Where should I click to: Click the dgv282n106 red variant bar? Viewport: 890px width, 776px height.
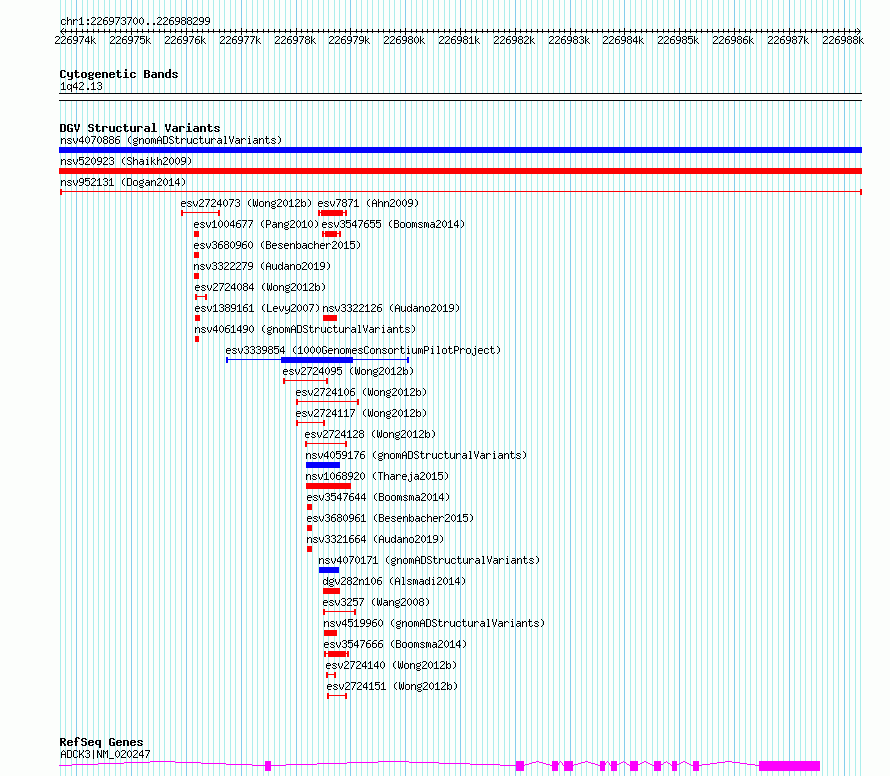pyautogui.click(x=331, y=591)
